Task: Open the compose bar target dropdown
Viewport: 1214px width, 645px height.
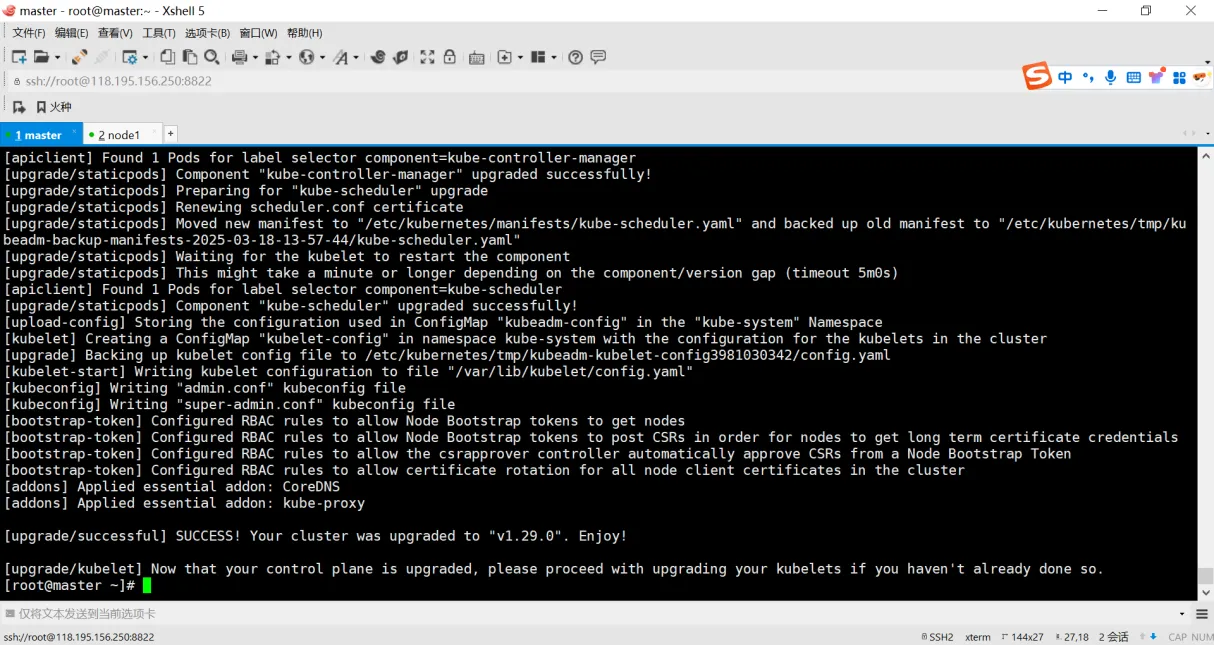Action: tap(1182, 614)
